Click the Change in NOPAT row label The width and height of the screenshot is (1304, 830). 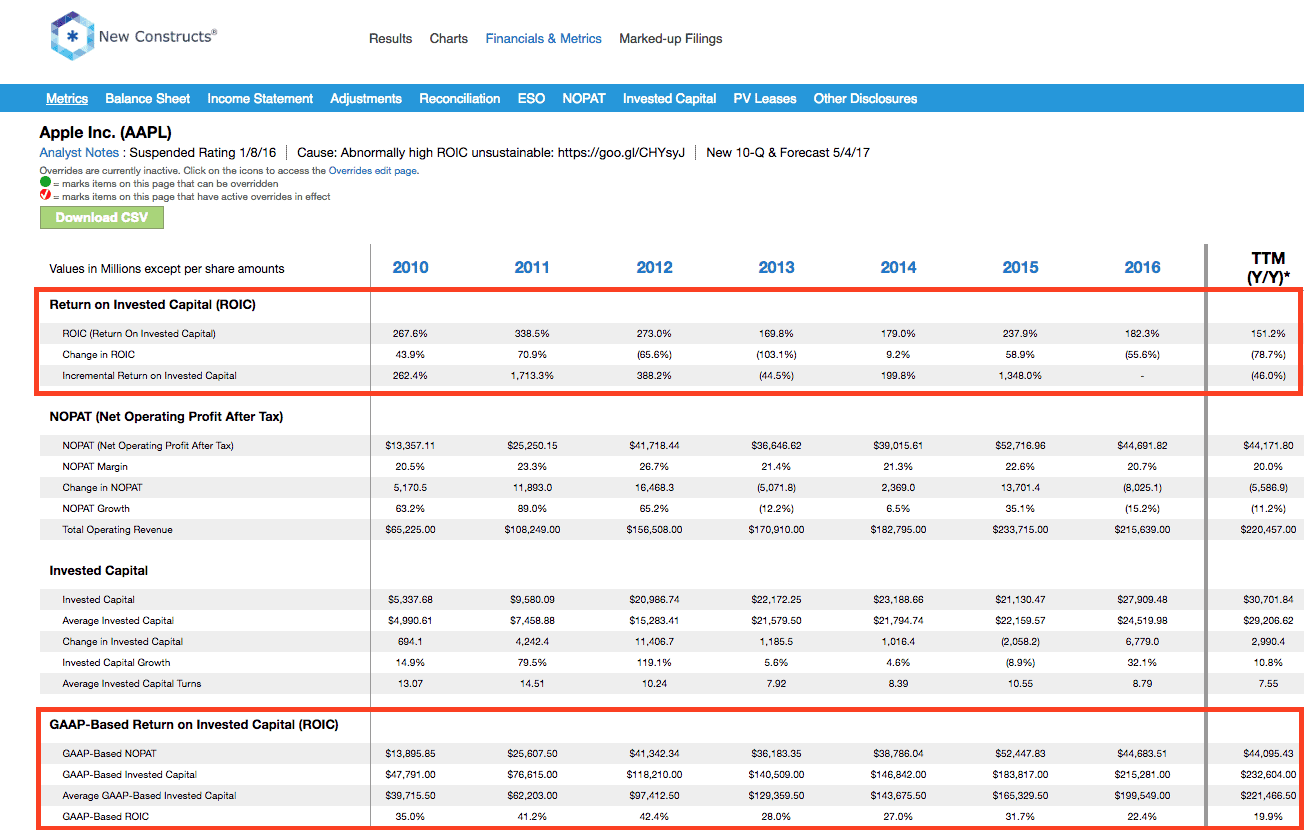click(102, 488)
